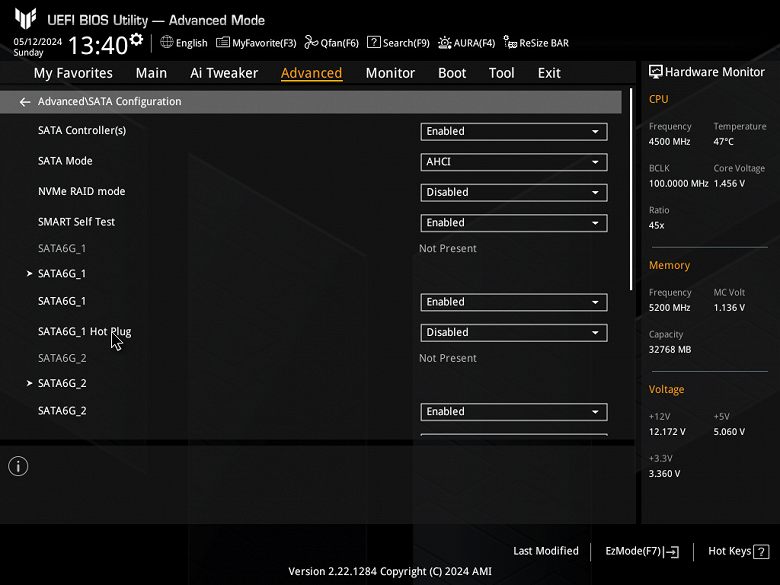Switch to the Ai Tweaker tab
780x585 pixels.
coord(224,73)
